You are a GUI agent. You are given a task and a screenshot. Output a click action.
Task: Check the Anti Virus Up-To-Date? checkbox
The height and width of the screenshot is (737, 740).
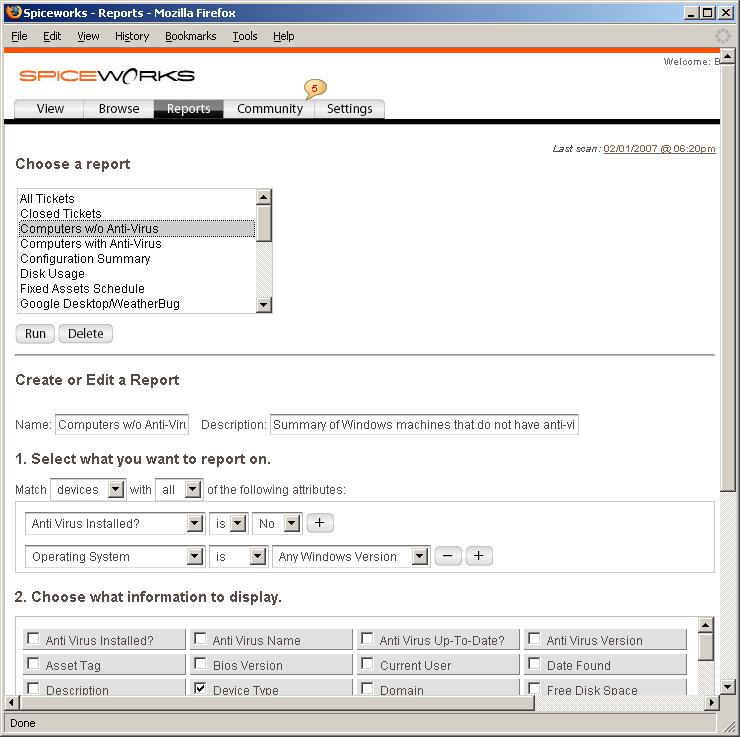[x=367, y=639]
